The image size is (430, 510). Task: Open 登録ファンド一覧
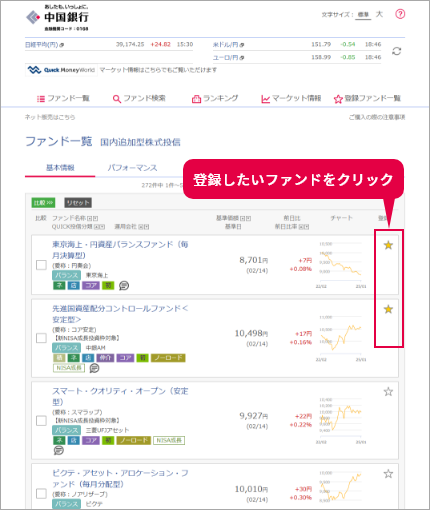point(367,99)
